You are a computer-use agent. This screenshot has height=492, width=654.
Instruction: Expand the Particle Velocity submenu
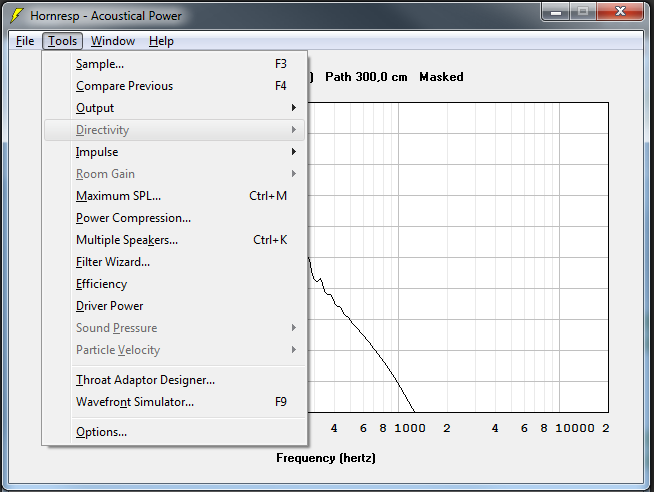tap(174, 350)
